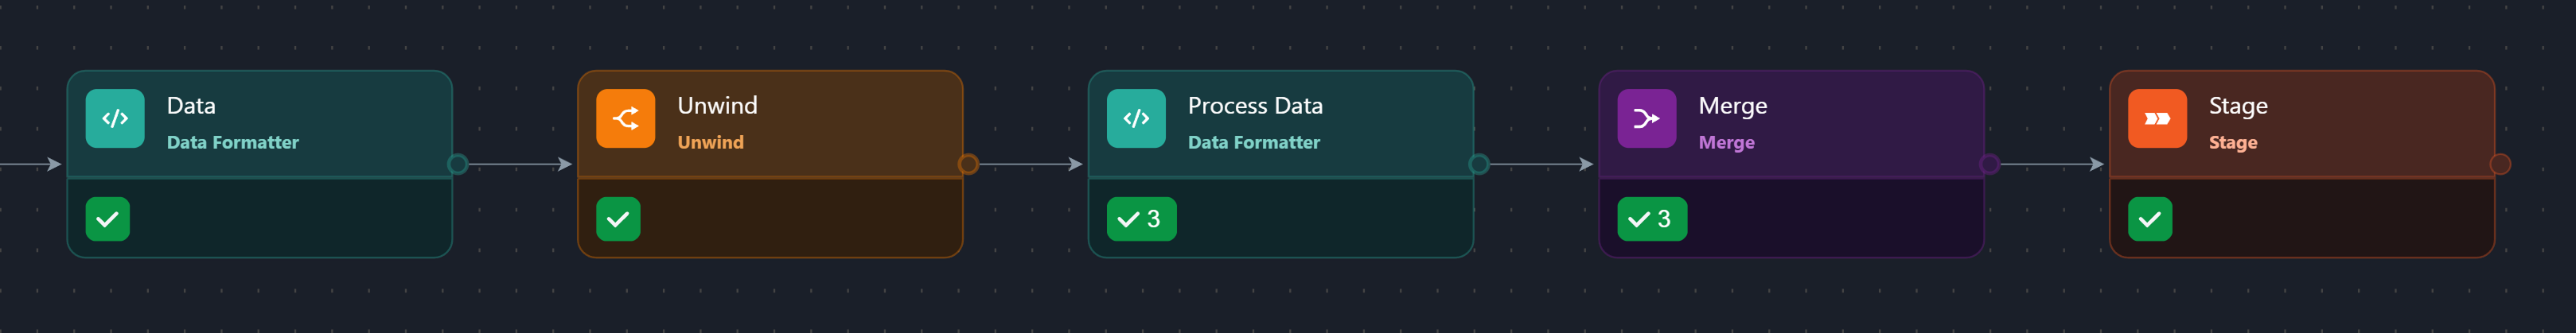Select the Process Data output connector
Screen dimensions: 2576x333
coord(1479,164)
